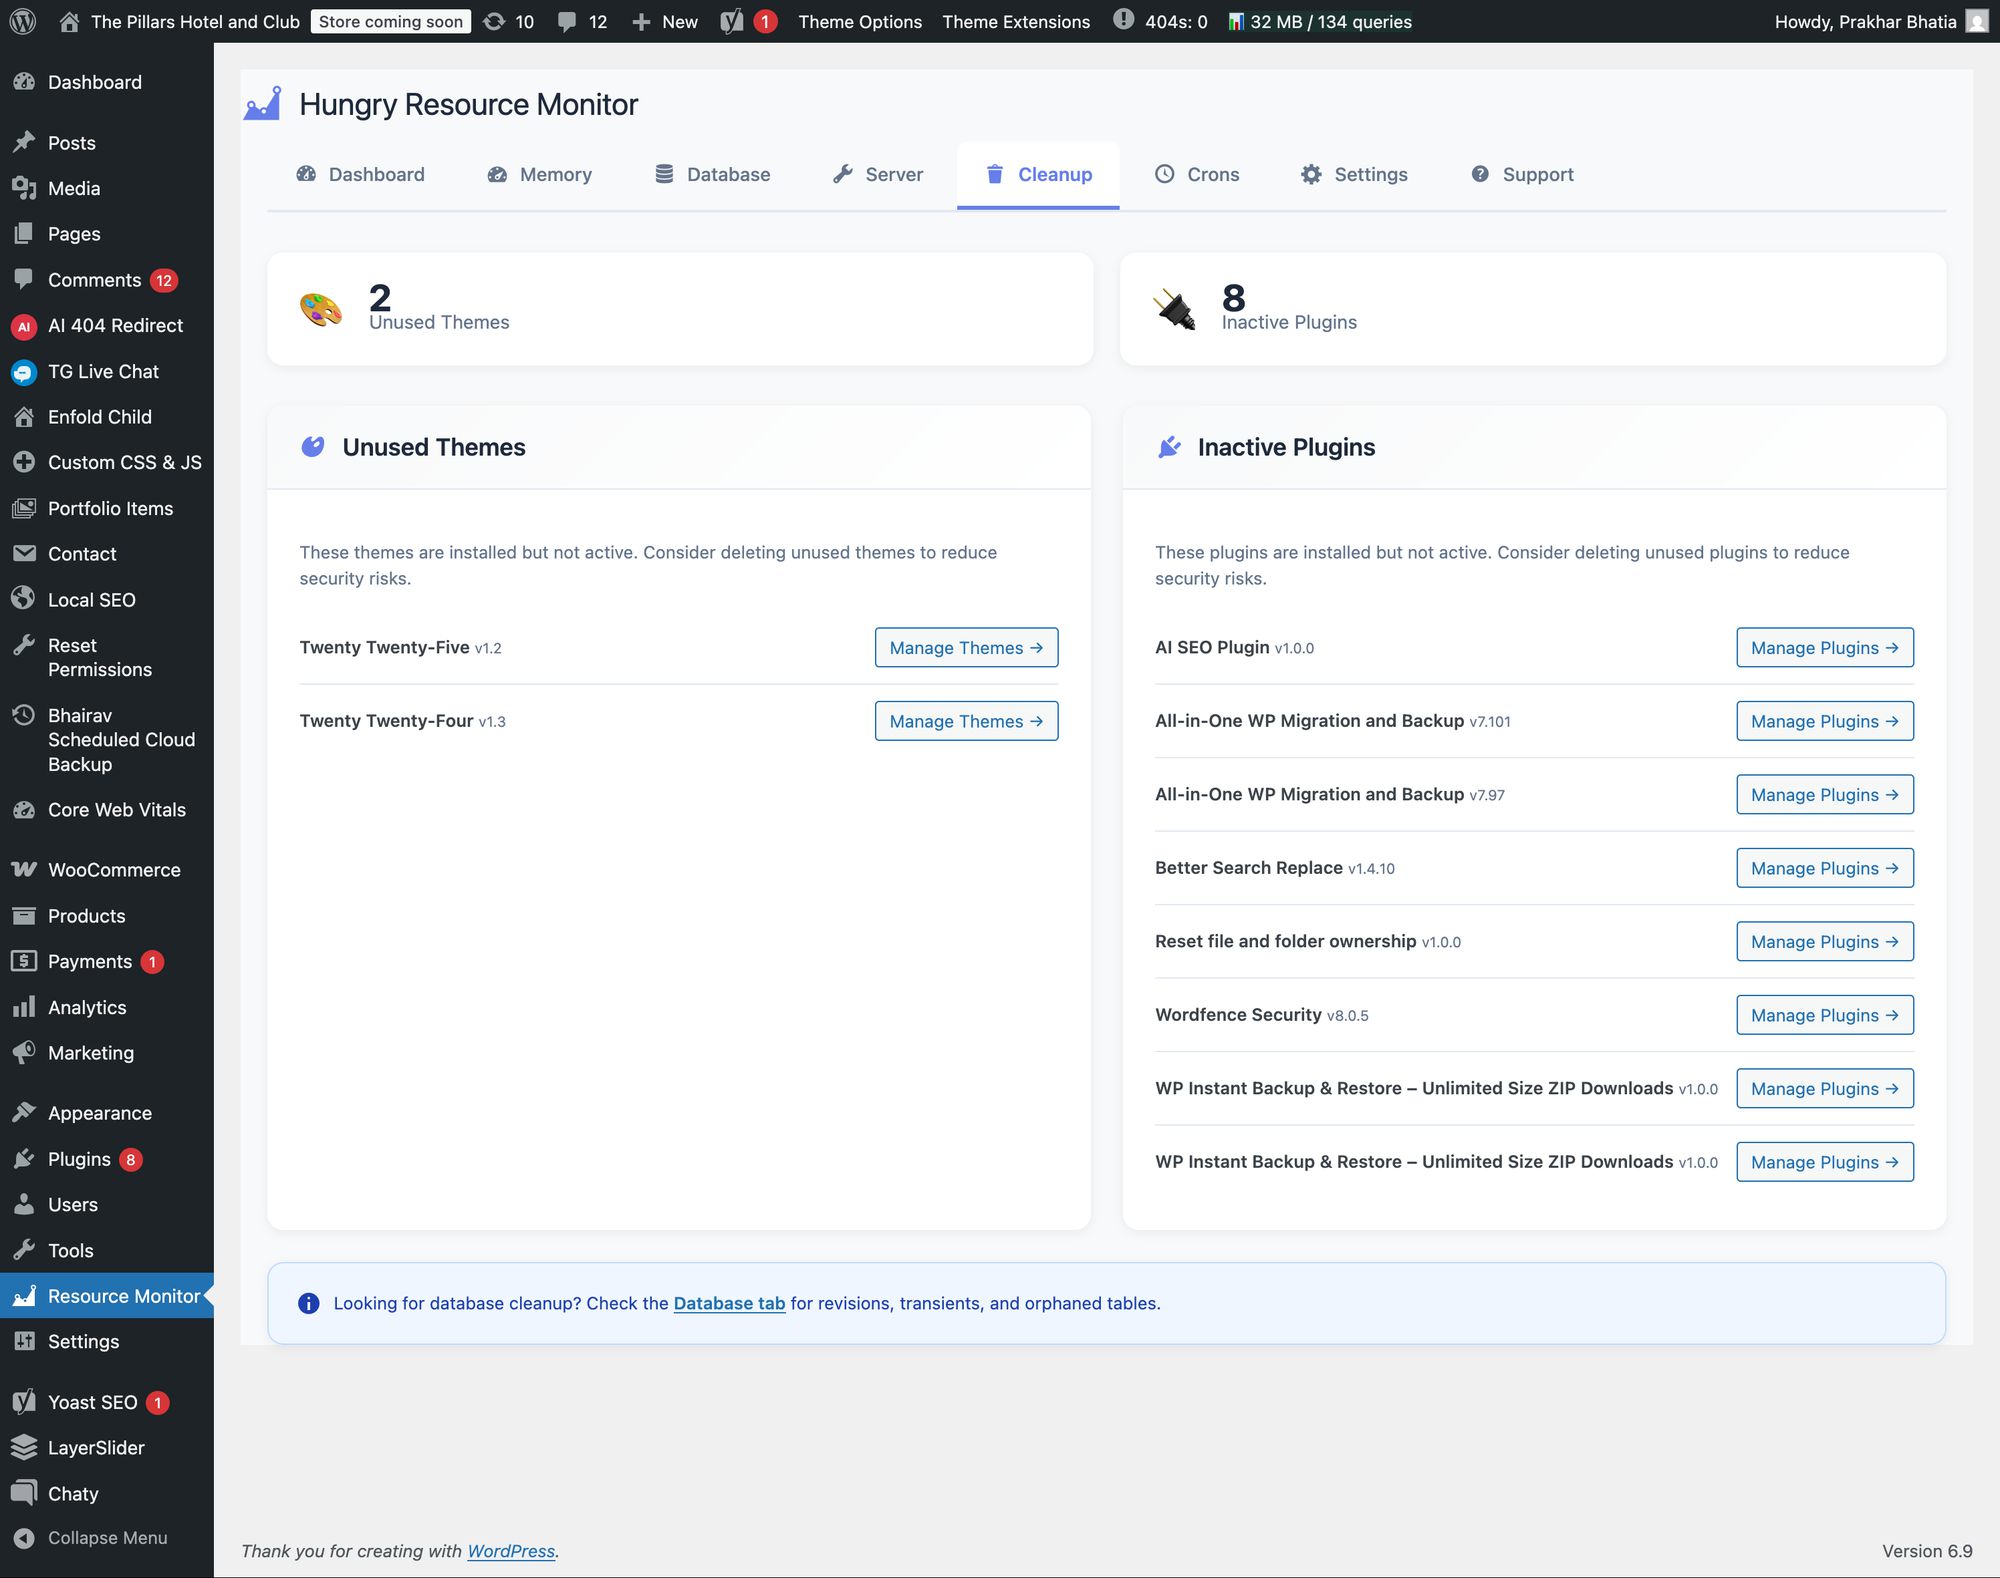Open Chaty using its chat icon in sidebar
This screenshot has width=2000, height=1578.
pyautogui.click(x=25, y=1493)
